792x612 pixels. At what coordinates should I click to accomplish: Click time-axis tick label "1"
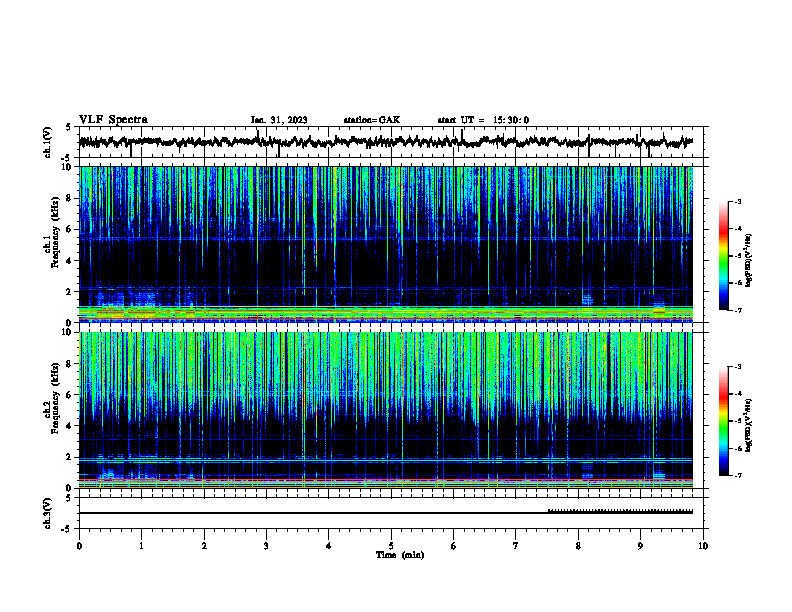tap(141, 546)
